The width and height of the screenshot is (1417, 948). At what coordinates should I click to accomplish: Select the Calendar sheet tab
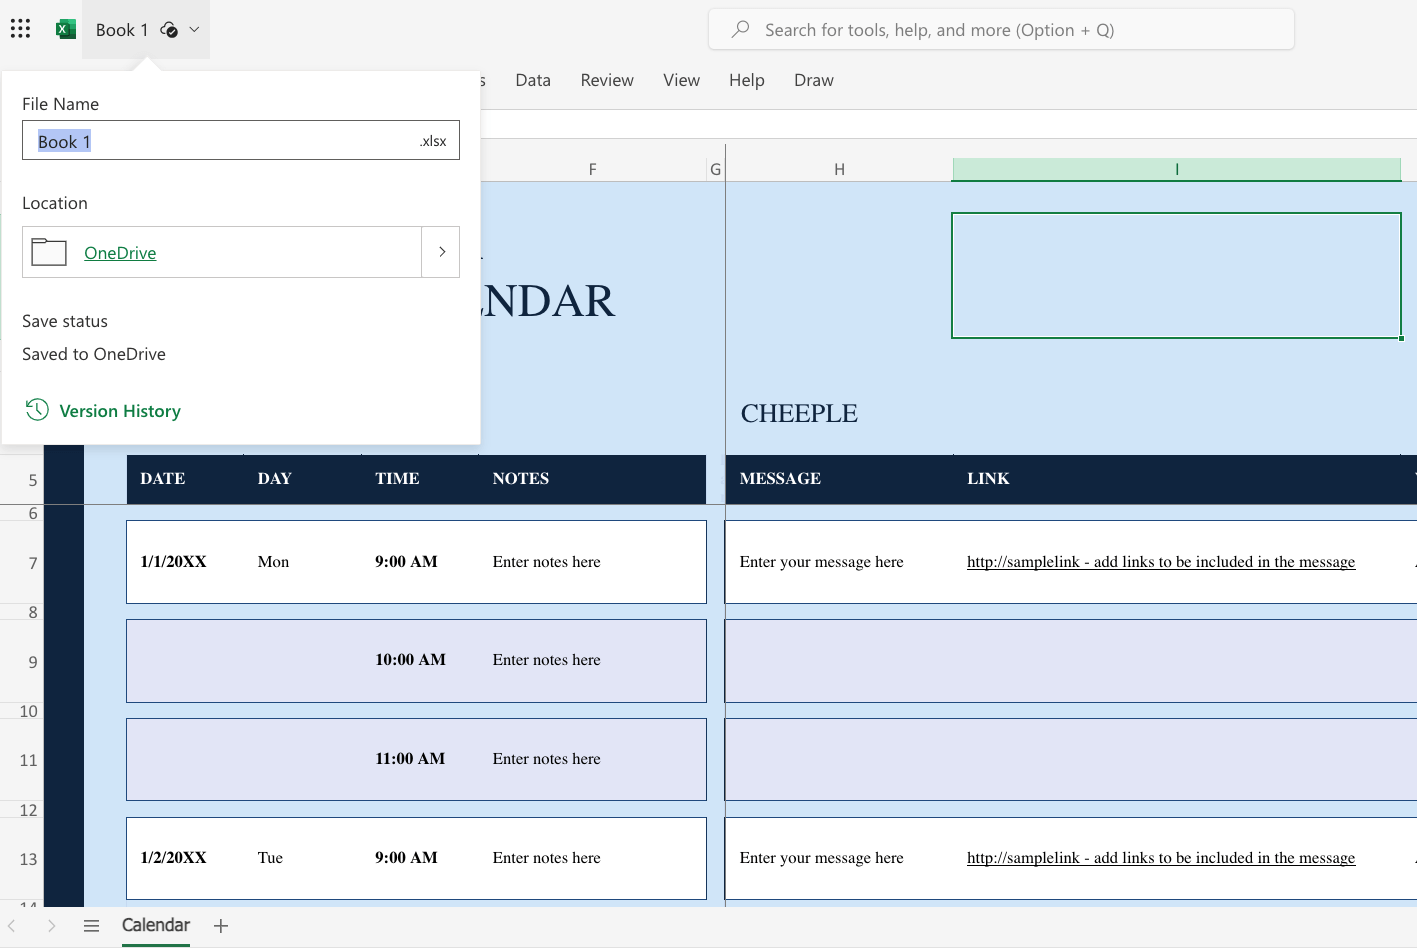[x=155, y=925]
